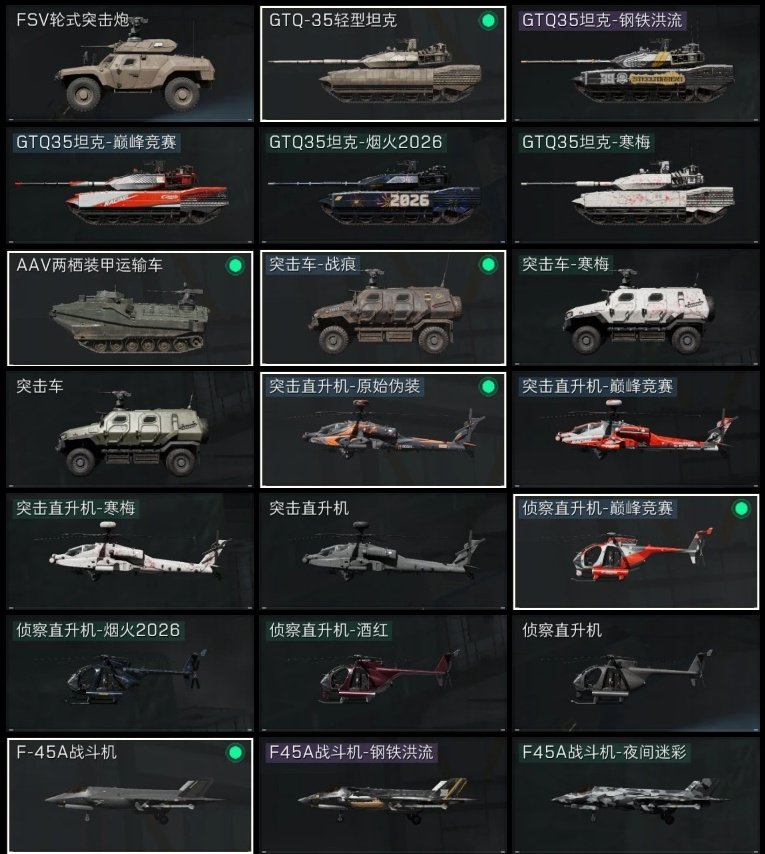This screenshot has height=854, width=765.
Task: Select the default 侦察直升机 card
Action: click(636, 673)
